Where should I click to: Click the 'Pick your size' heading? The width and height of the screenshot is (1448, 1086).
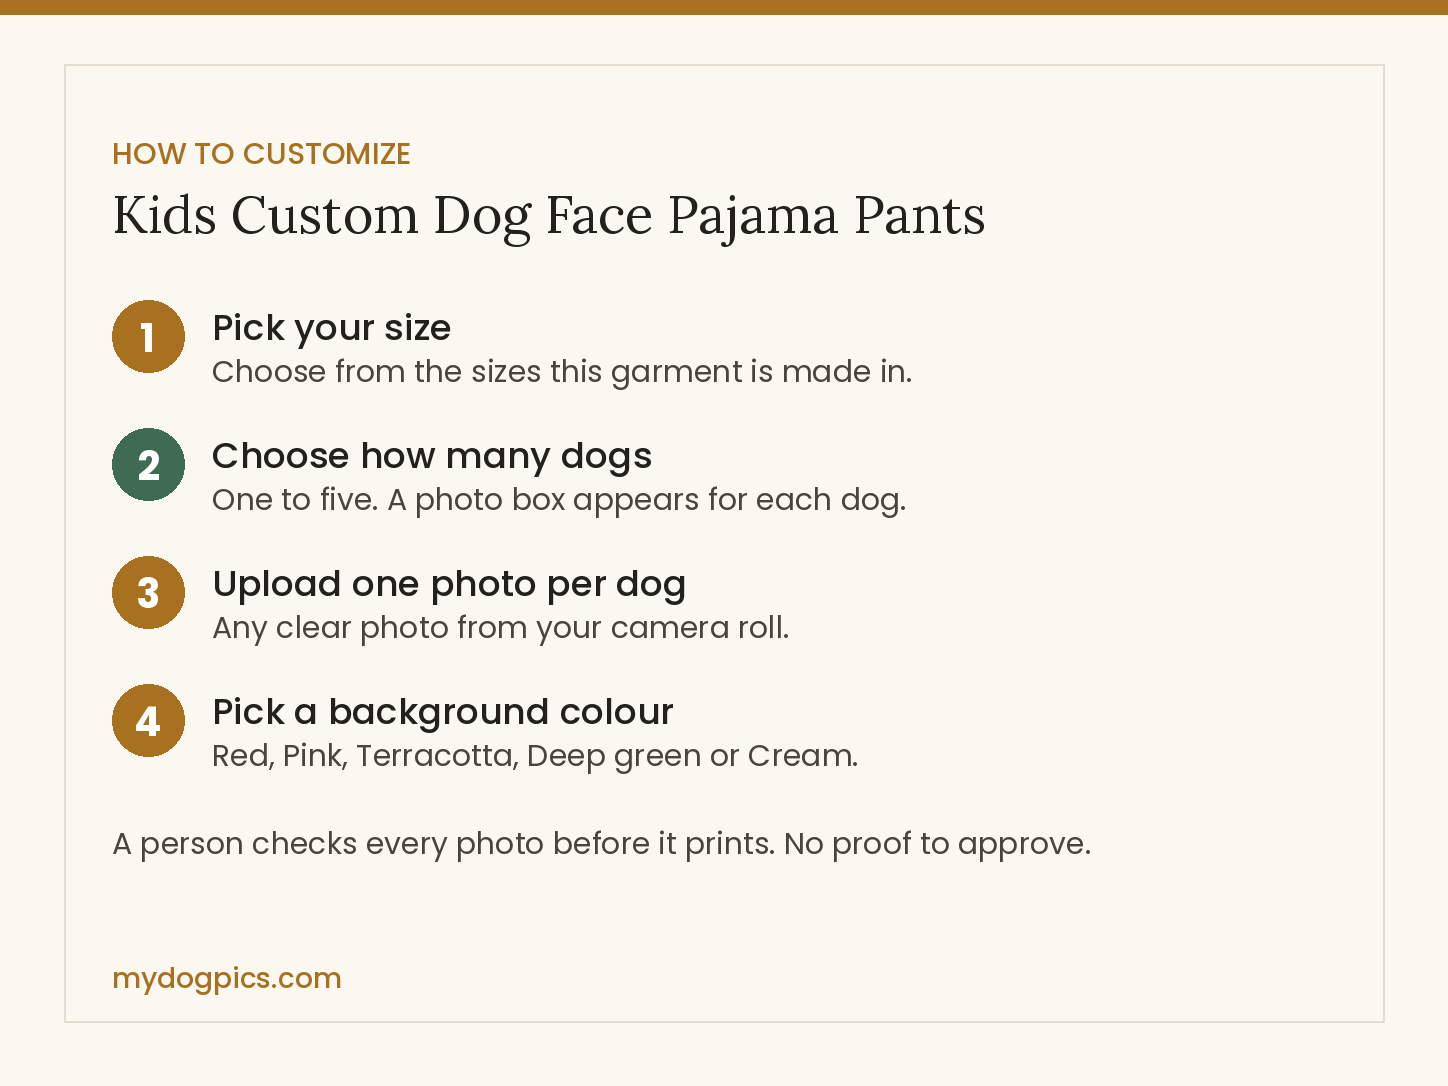click(332, 328)
